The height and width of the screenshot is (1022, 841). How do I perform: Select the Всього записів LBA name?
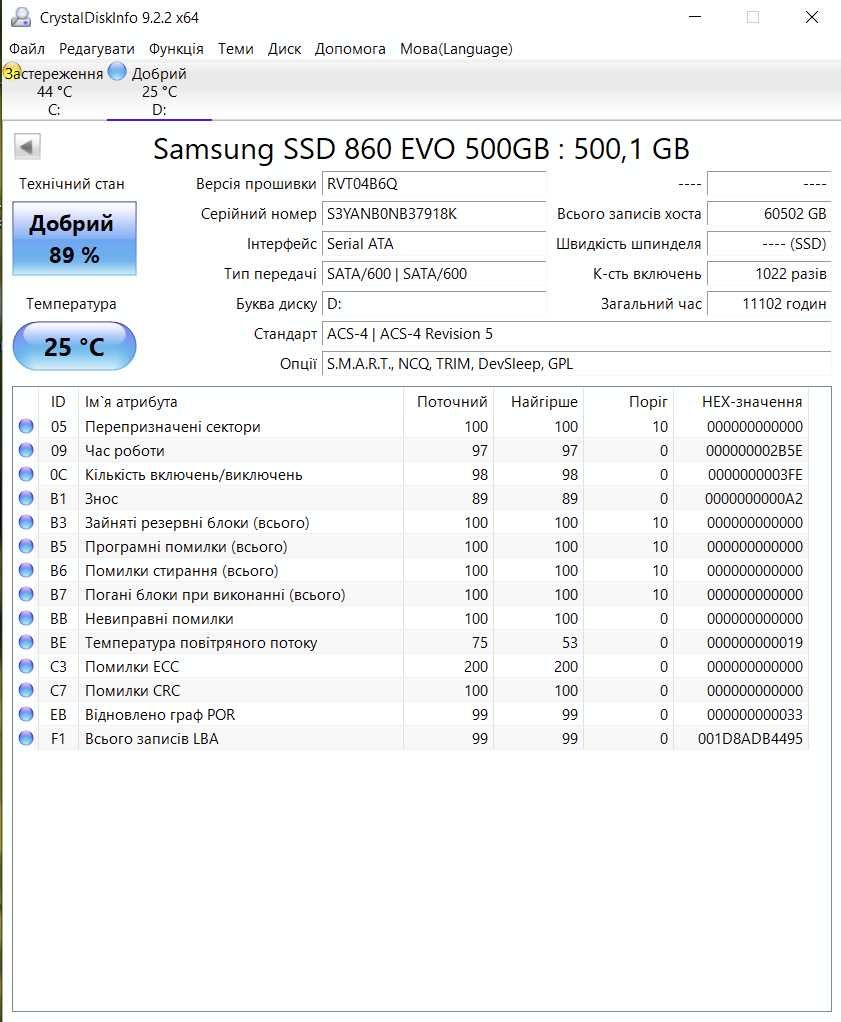coord(151,739)
